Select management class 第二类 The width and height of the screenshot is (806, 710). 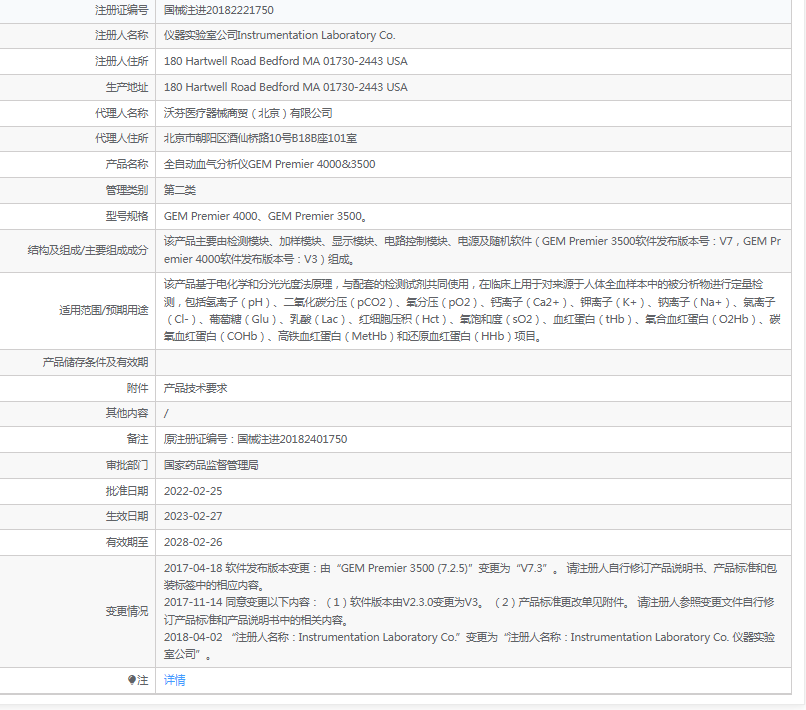(x=180, y=190)
